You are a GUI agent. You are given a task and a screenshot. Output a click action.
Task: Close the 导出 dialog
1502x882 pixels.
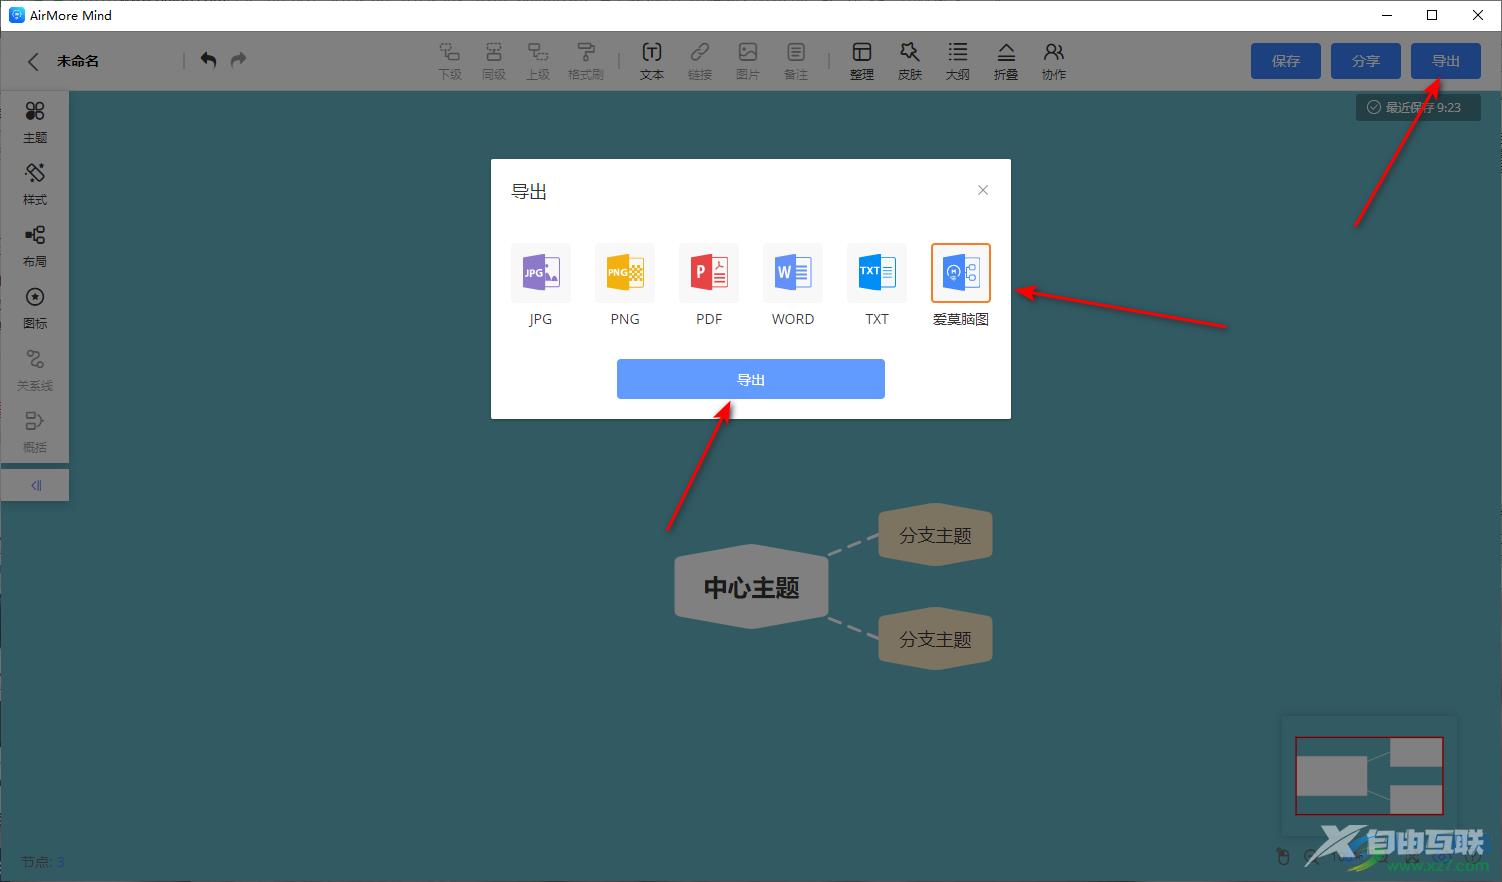983,190
